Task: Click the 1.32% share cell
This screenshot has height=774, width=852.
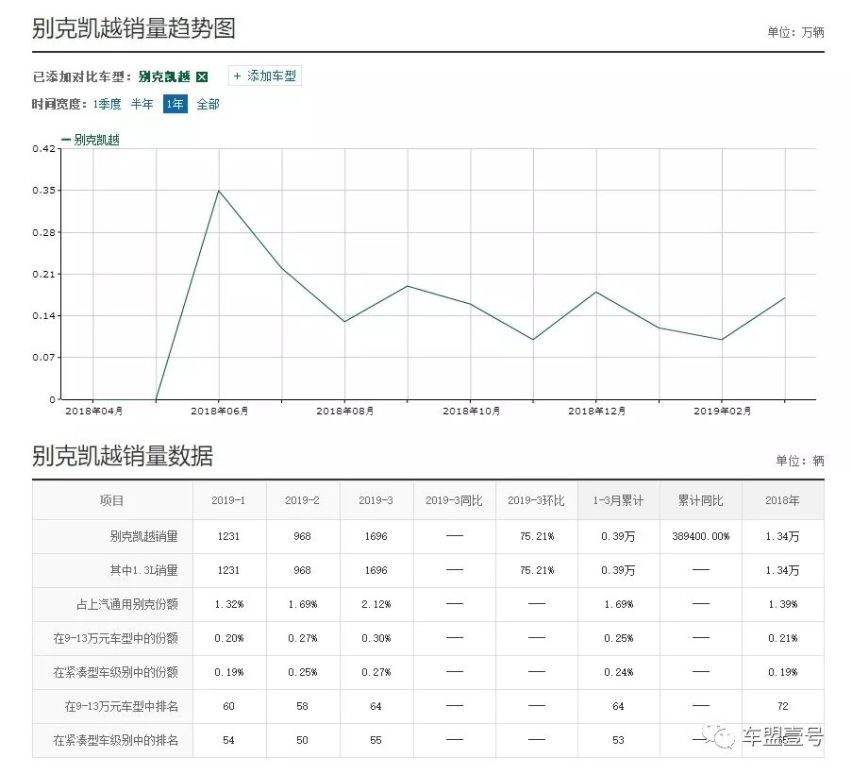Action: pyautogui.click(x=229, y=604)
